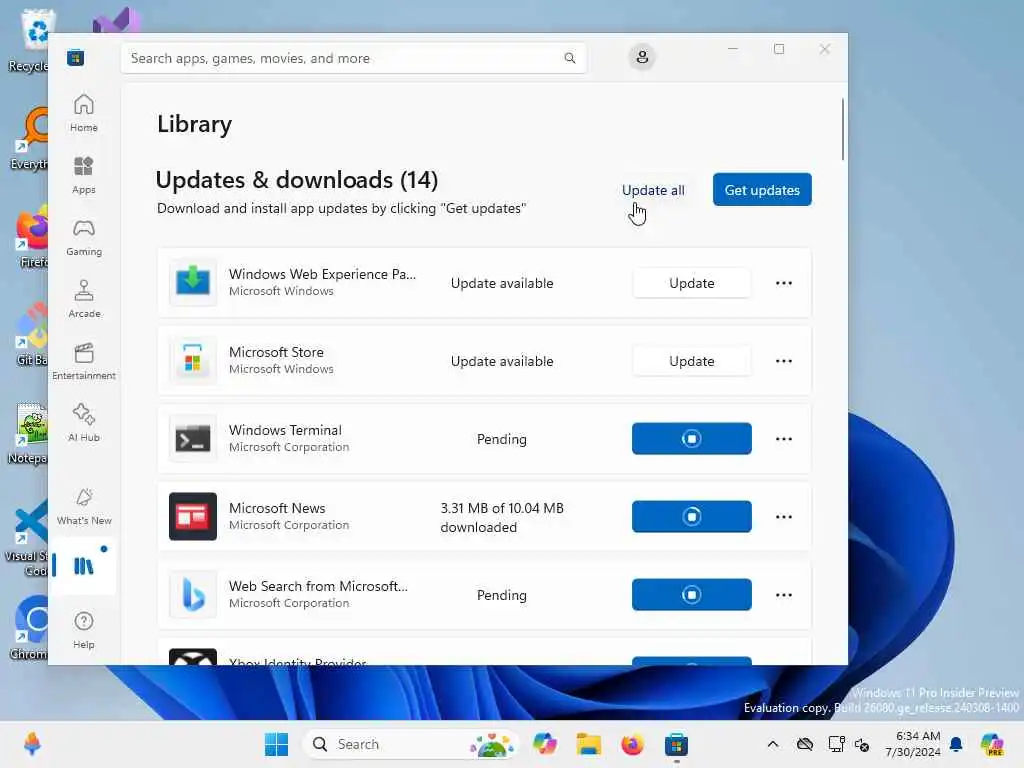Launch Copilot from the taskbar
Viewport: 1024px width, 768px height.
click(545, 744)
